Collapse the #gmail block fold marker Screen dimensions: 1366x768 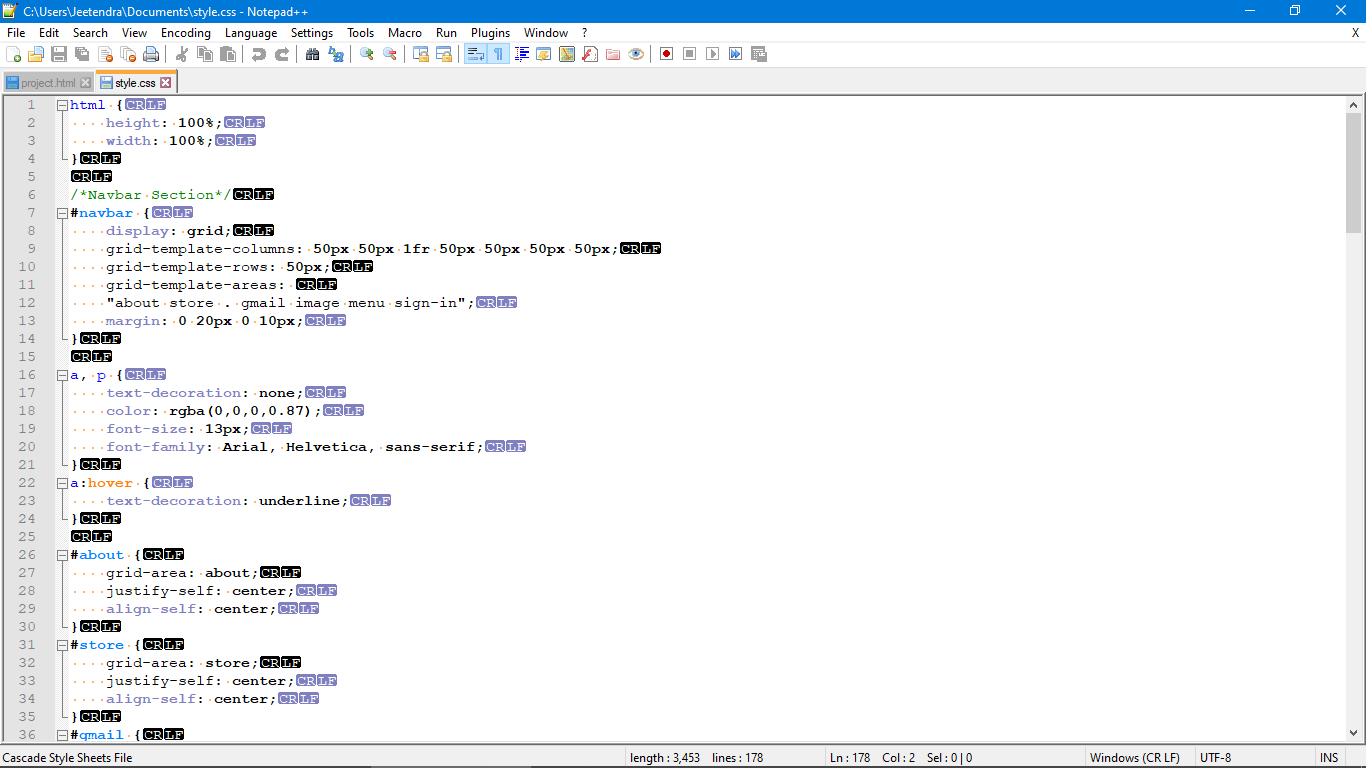63,735
